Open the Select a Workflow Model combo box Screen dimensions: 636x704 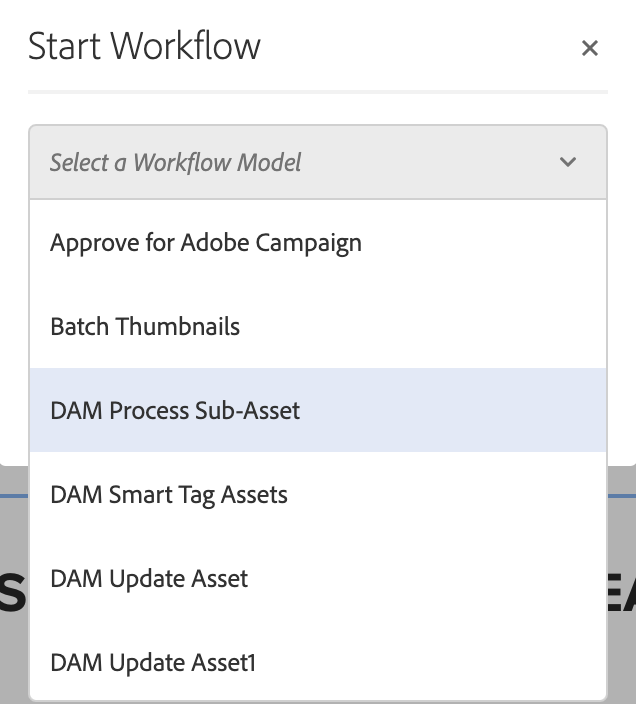[x=317, y=162]
